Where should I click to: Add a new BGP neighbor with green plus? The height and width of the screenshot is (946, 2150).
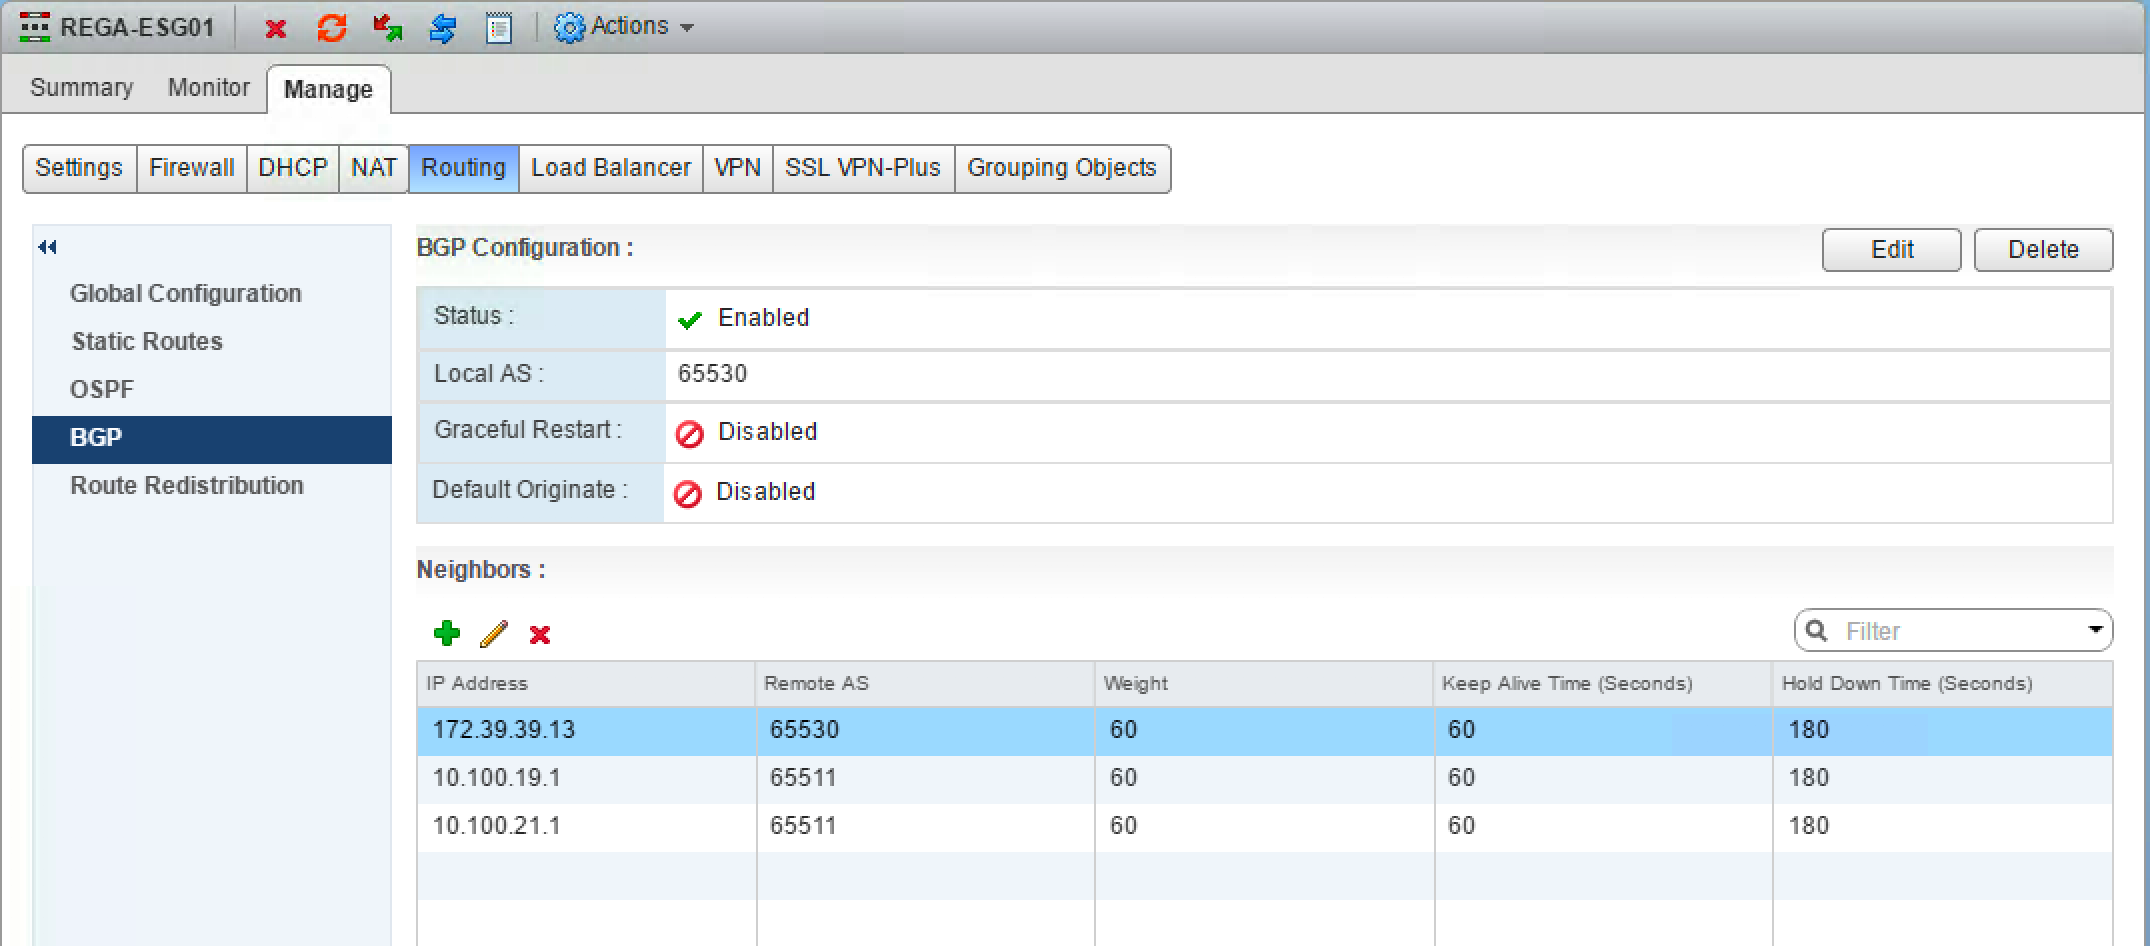(447, 633)
